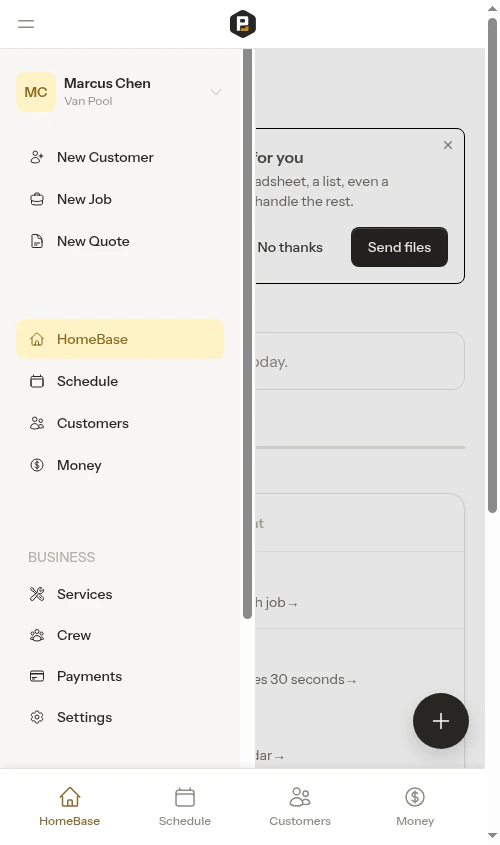Click the Crew group icon
This screenshot has width=500, height=845.
37,635
